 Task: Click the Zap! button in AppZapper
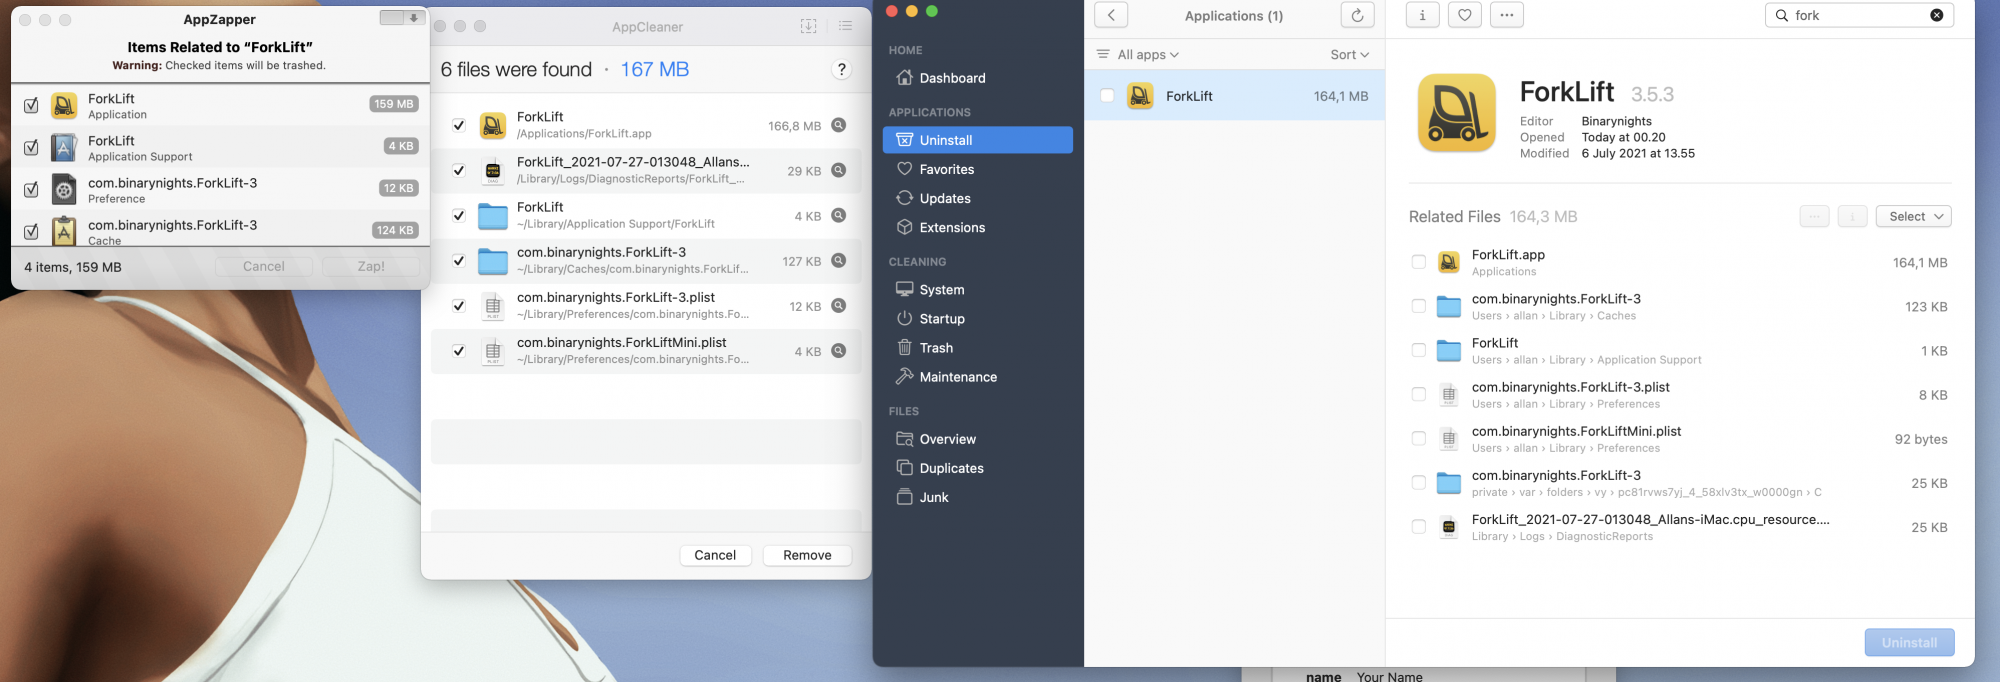(x=371, y=267)
